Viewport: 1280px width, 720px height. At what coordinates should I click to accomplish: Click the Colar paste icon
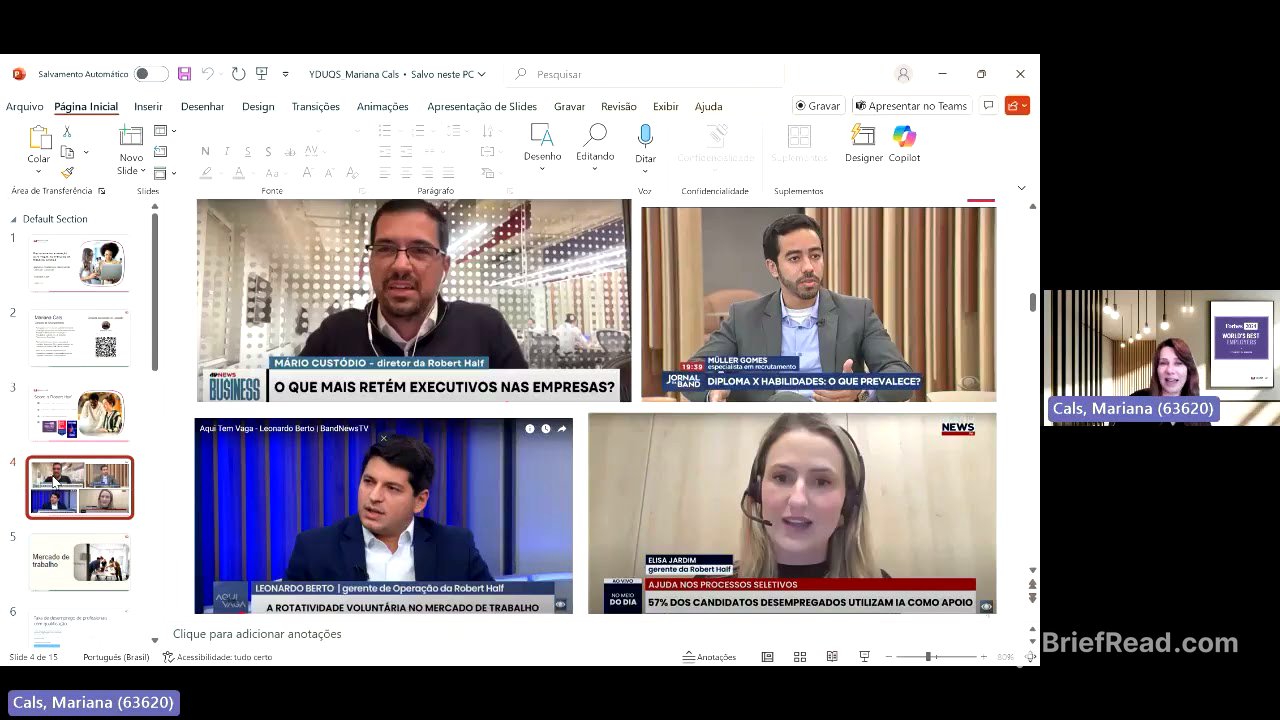tap(39, 138)
